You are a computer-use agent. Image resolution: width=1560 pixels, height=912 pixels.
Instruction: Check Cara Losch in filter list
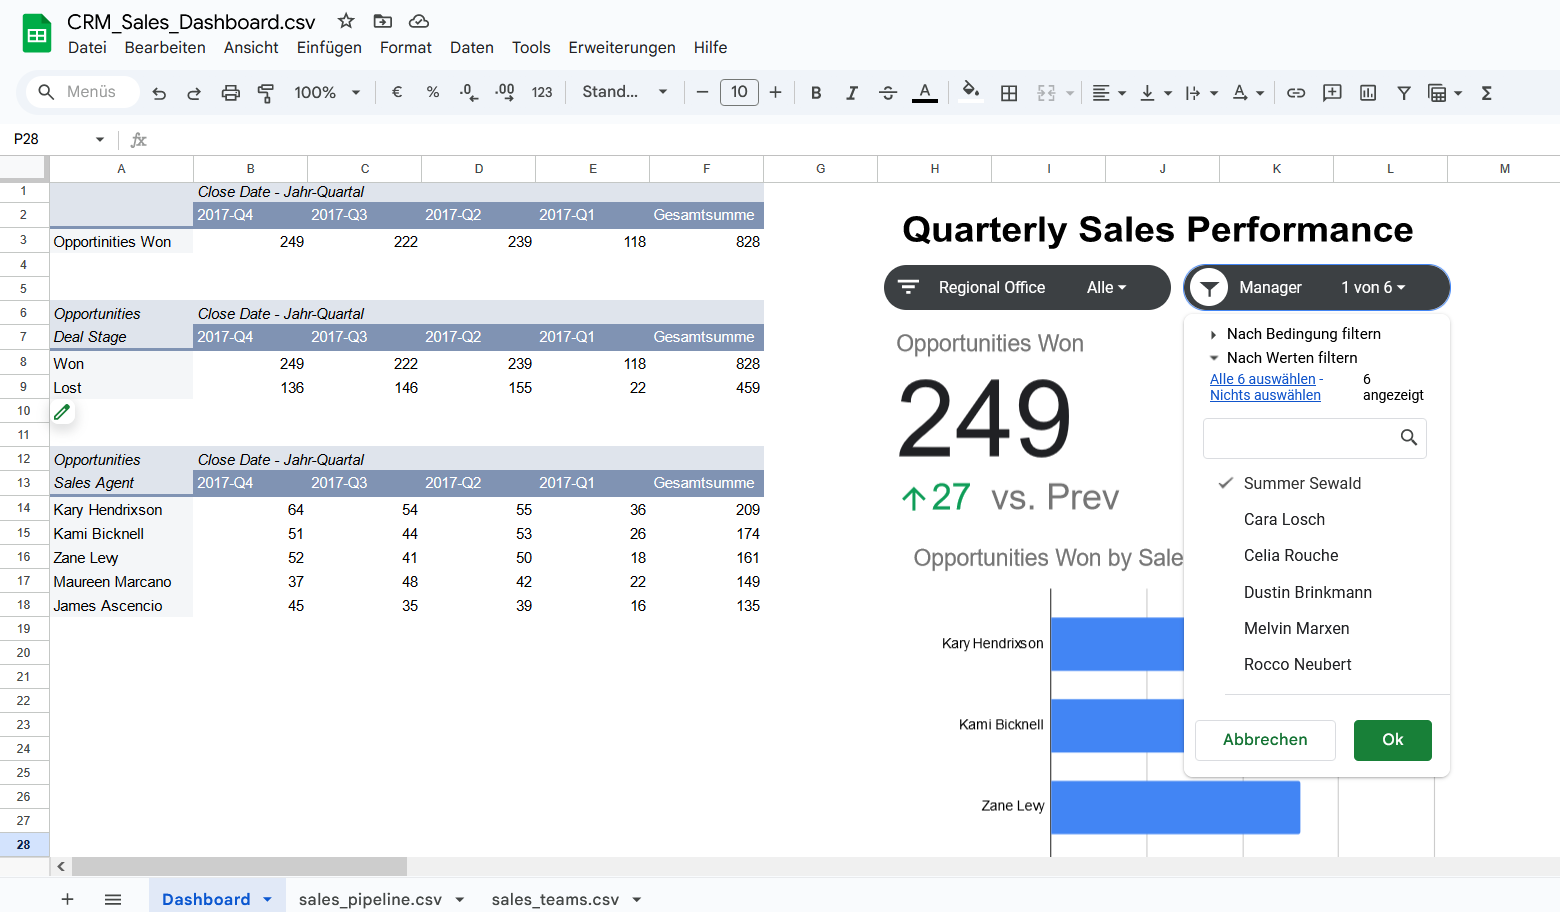coord(1283,519)
